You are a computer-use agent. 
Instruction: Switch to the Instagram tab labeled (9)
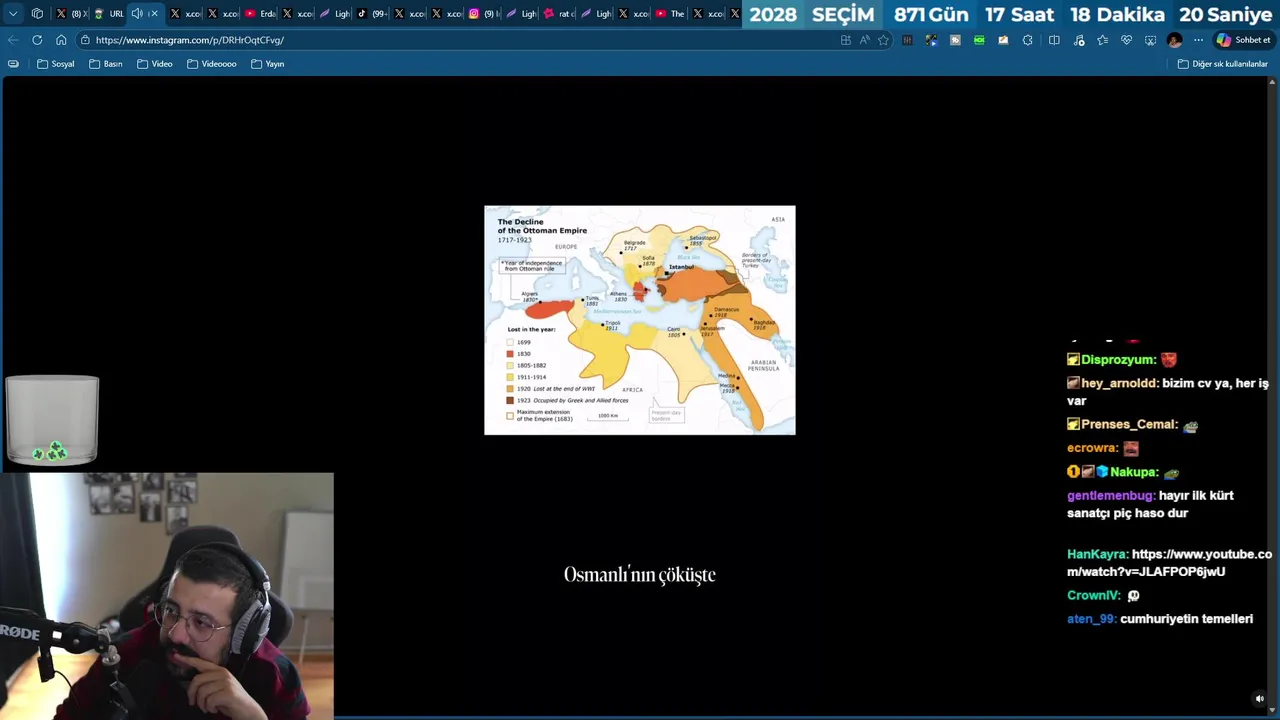pyautogui.click(x=484, y=14)
